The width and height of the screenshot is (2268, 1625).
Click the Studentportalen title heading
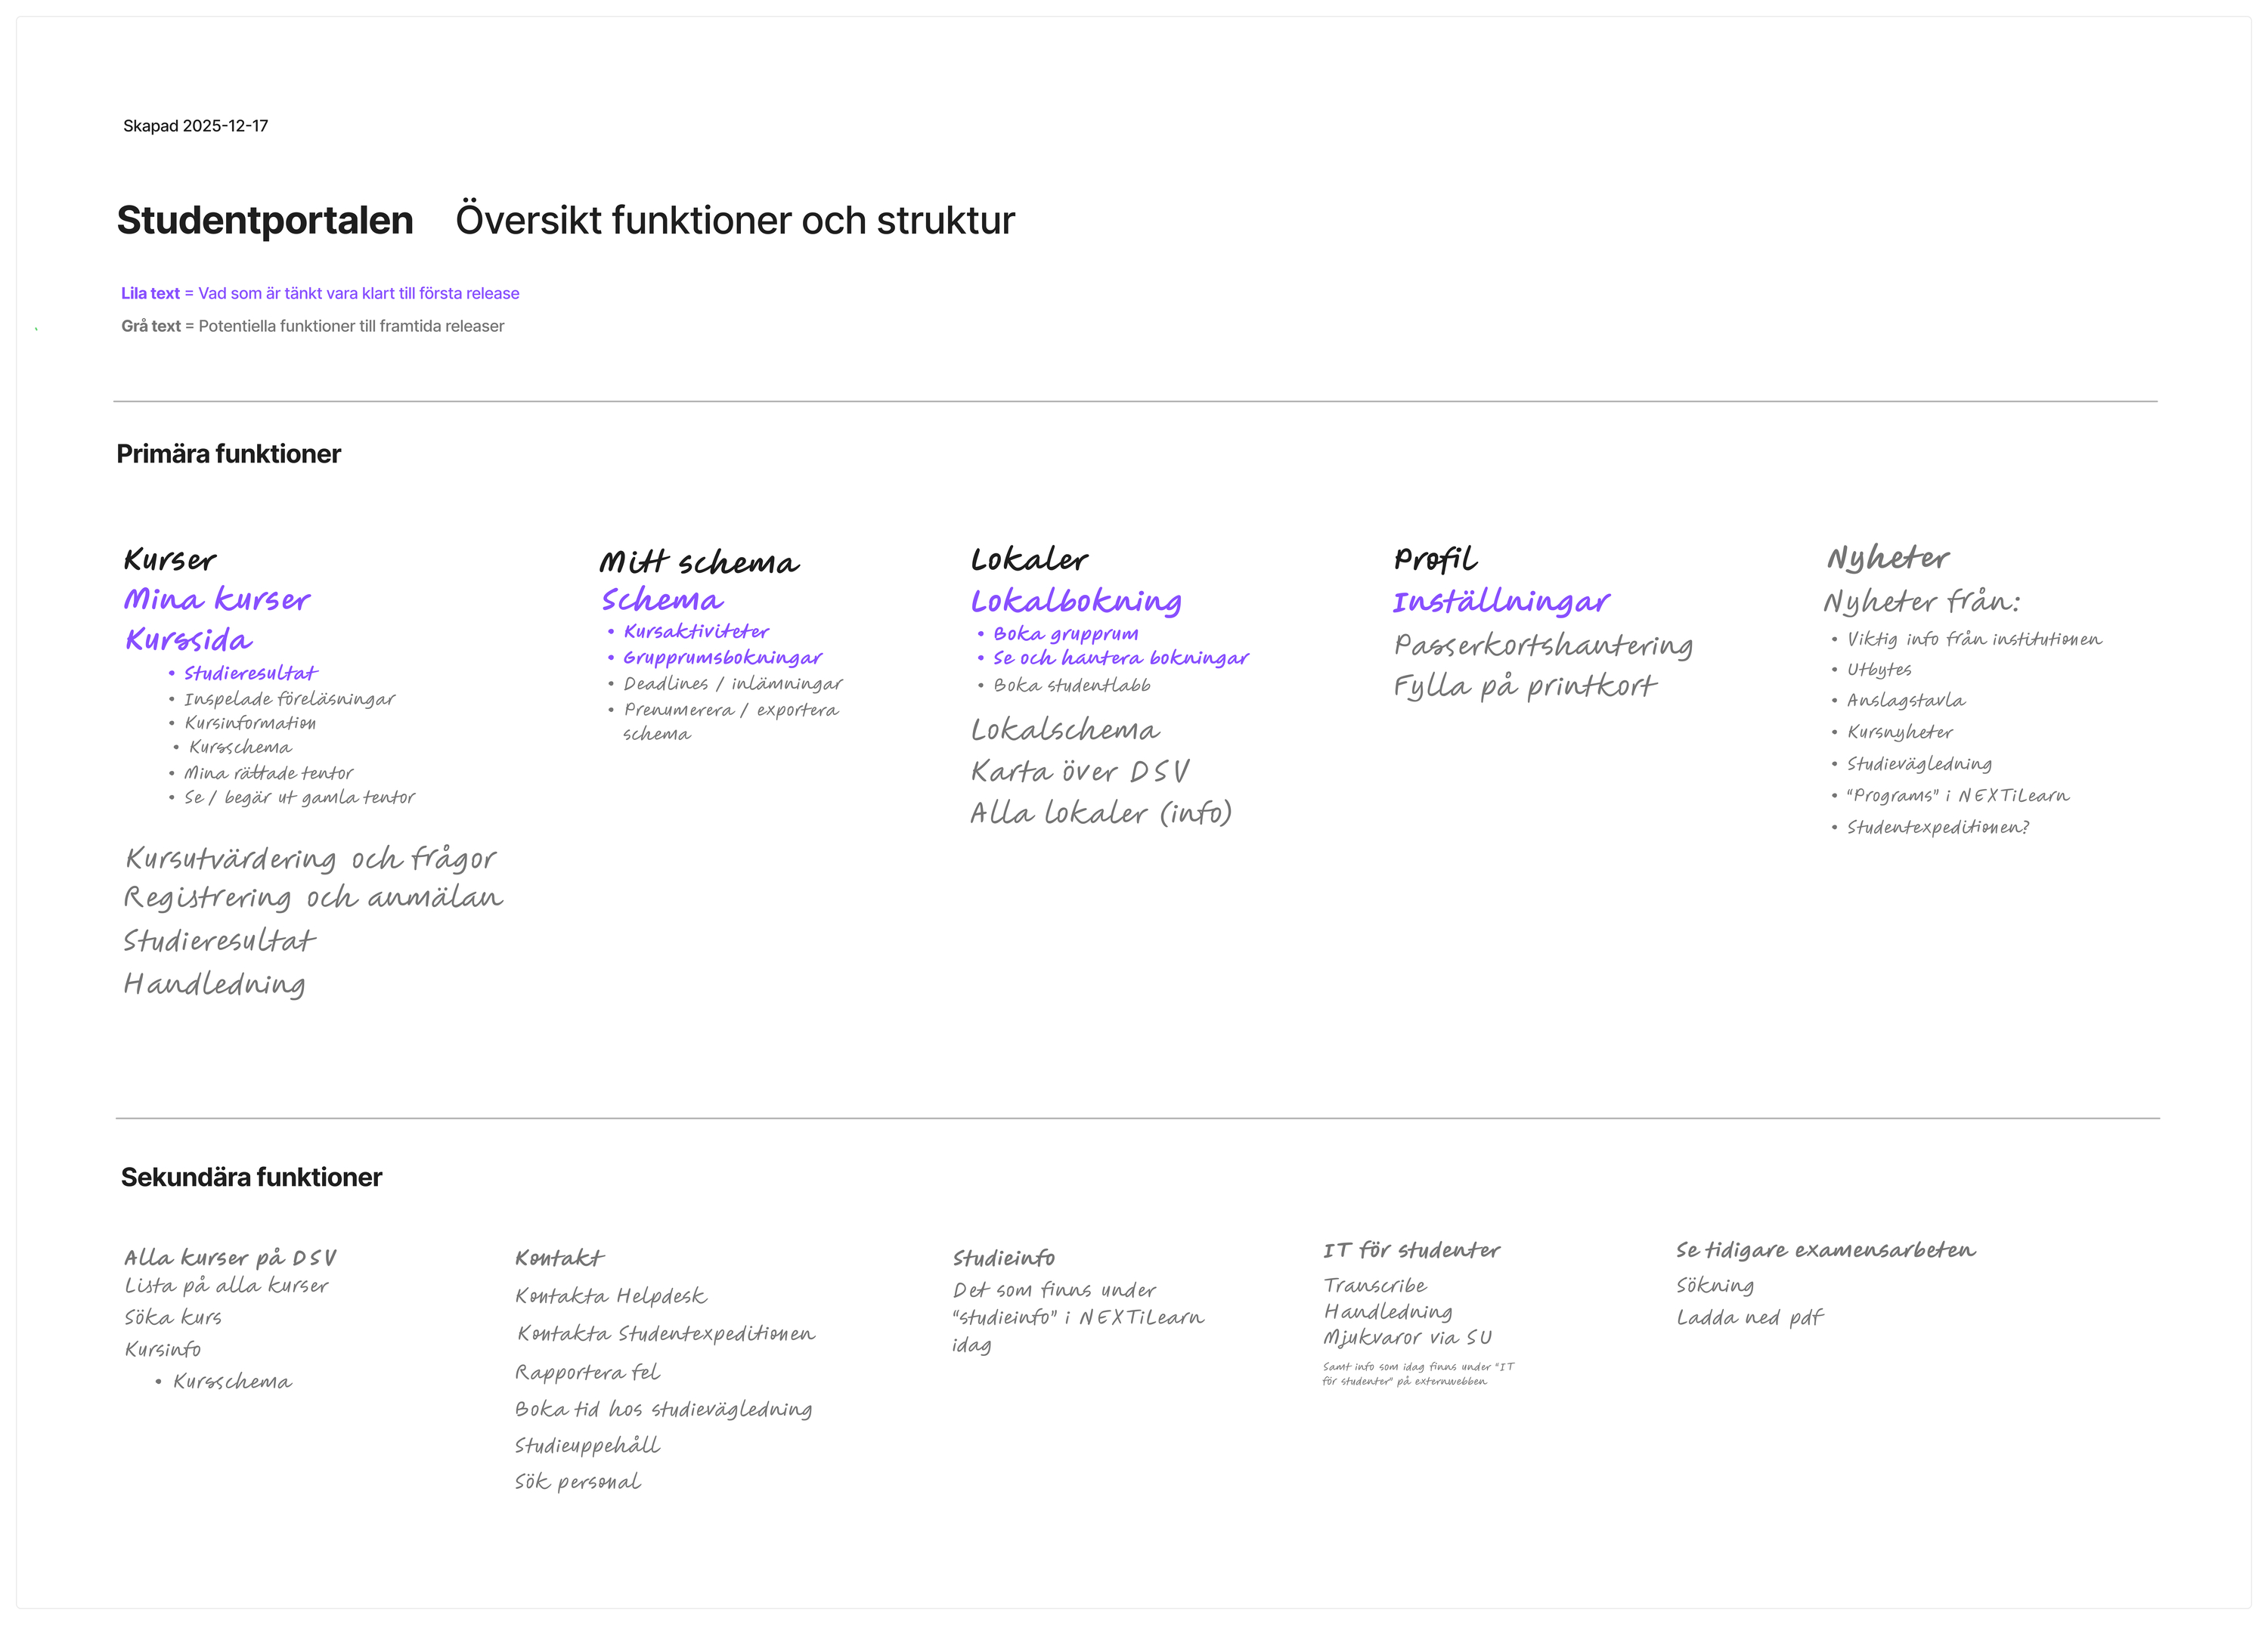[x=264, y=220]
